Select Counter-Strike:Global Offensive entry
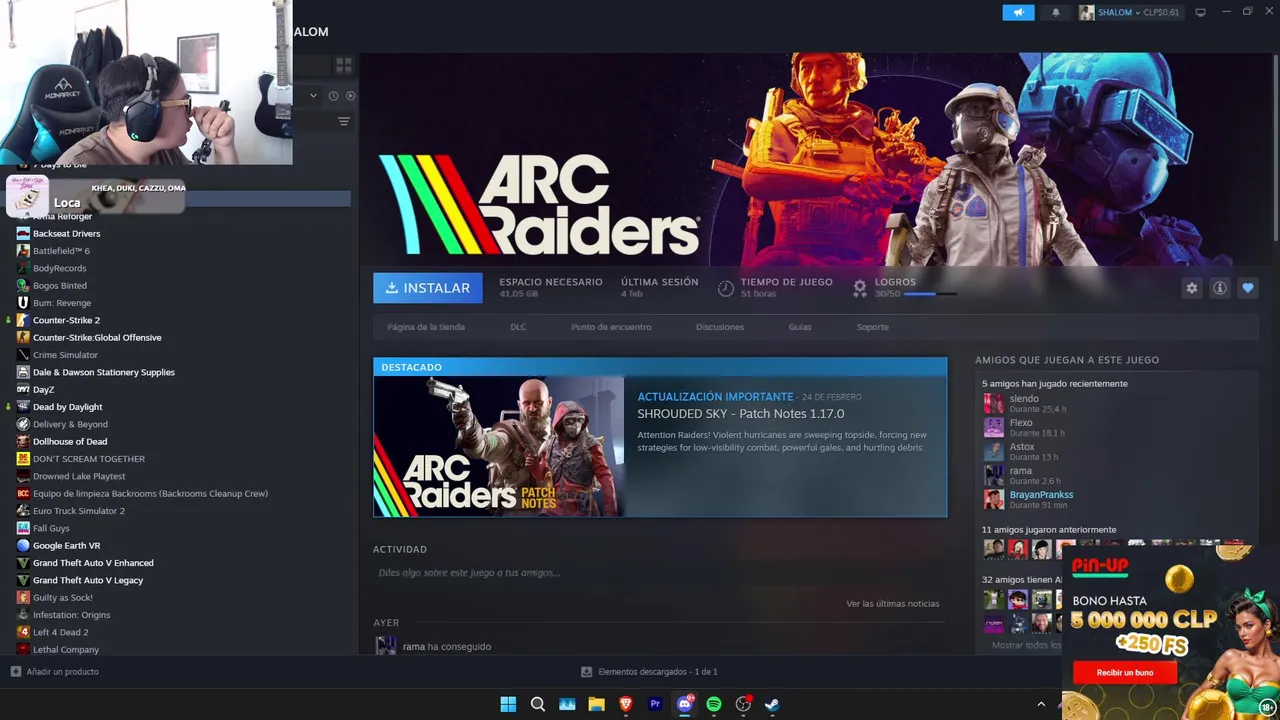Image resolution: width=1280 pixels, height=720 pixels. tap(97, 338)
